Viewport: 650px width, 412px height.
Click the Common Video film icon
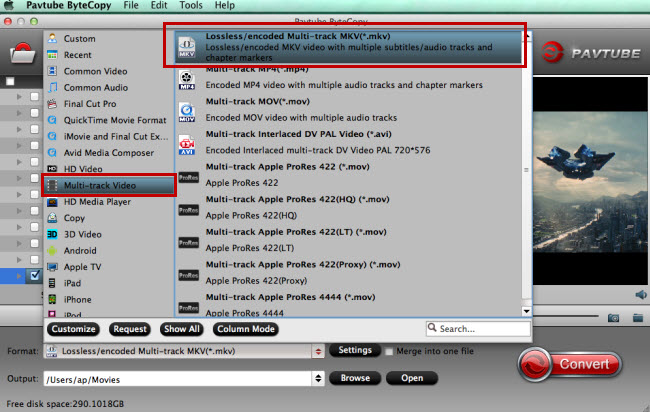click(52, 71)
